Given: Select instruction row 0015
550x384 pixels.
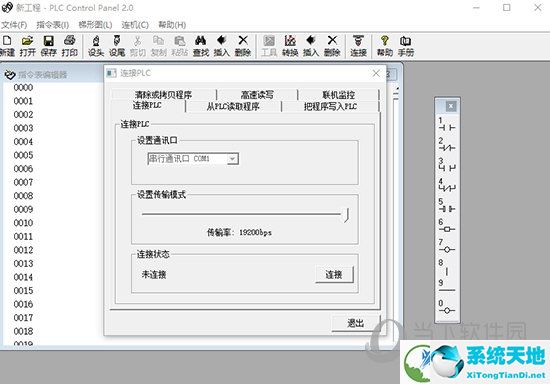Looking at the screenshot, I should coord(23,291).
